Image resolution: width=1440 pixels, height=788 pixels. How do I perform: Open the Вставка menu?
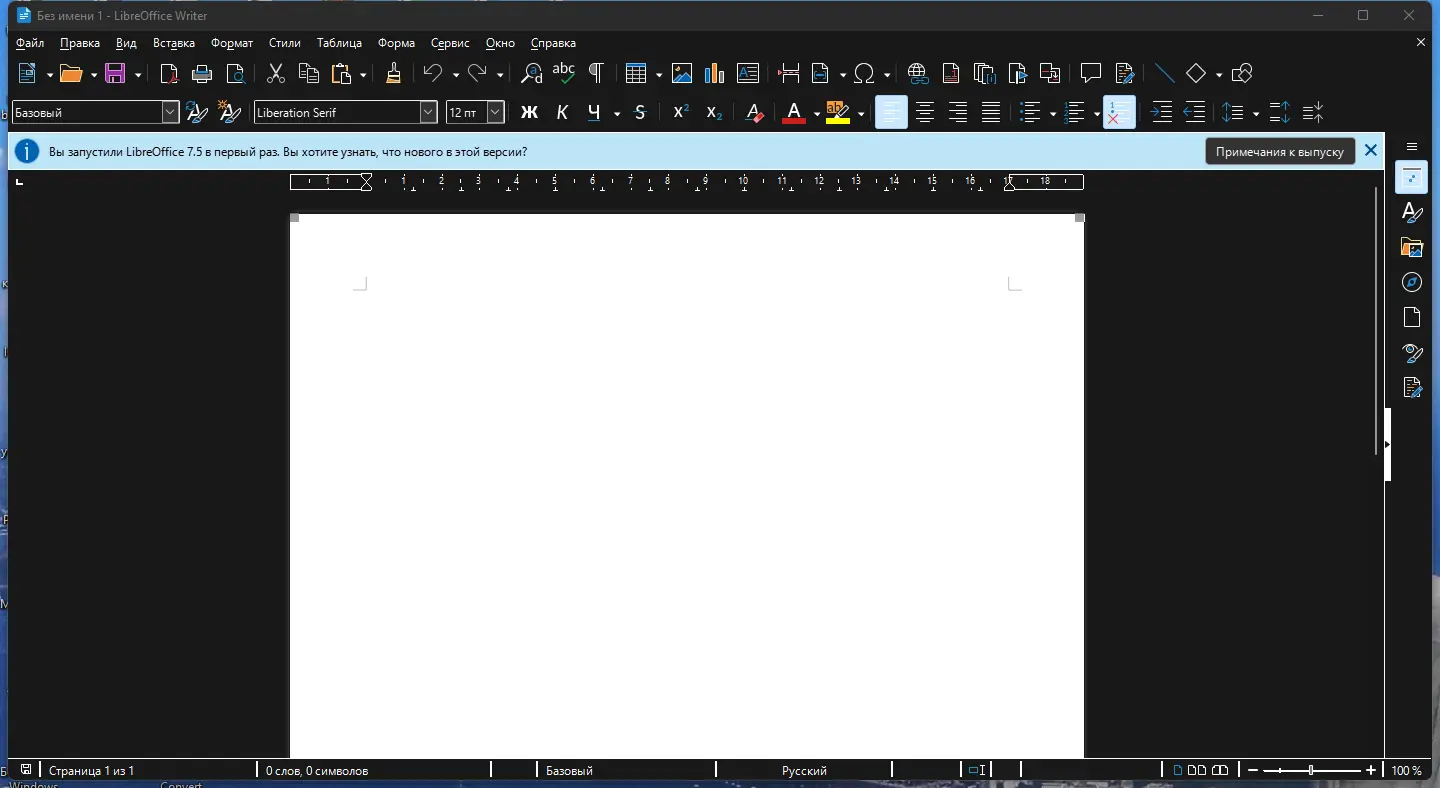click(x=174, y=43)
